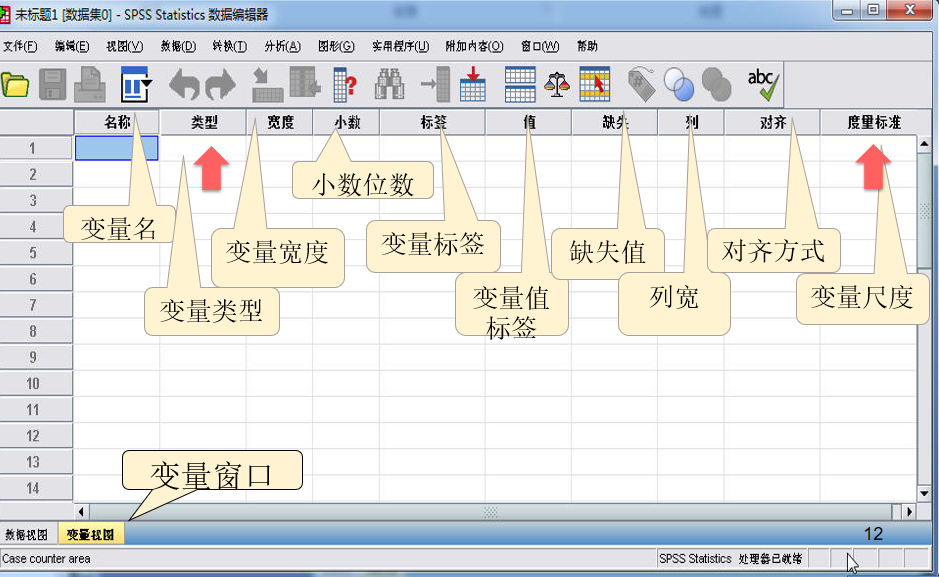Click the Use Variable Sets circles icon

(679, 84)
